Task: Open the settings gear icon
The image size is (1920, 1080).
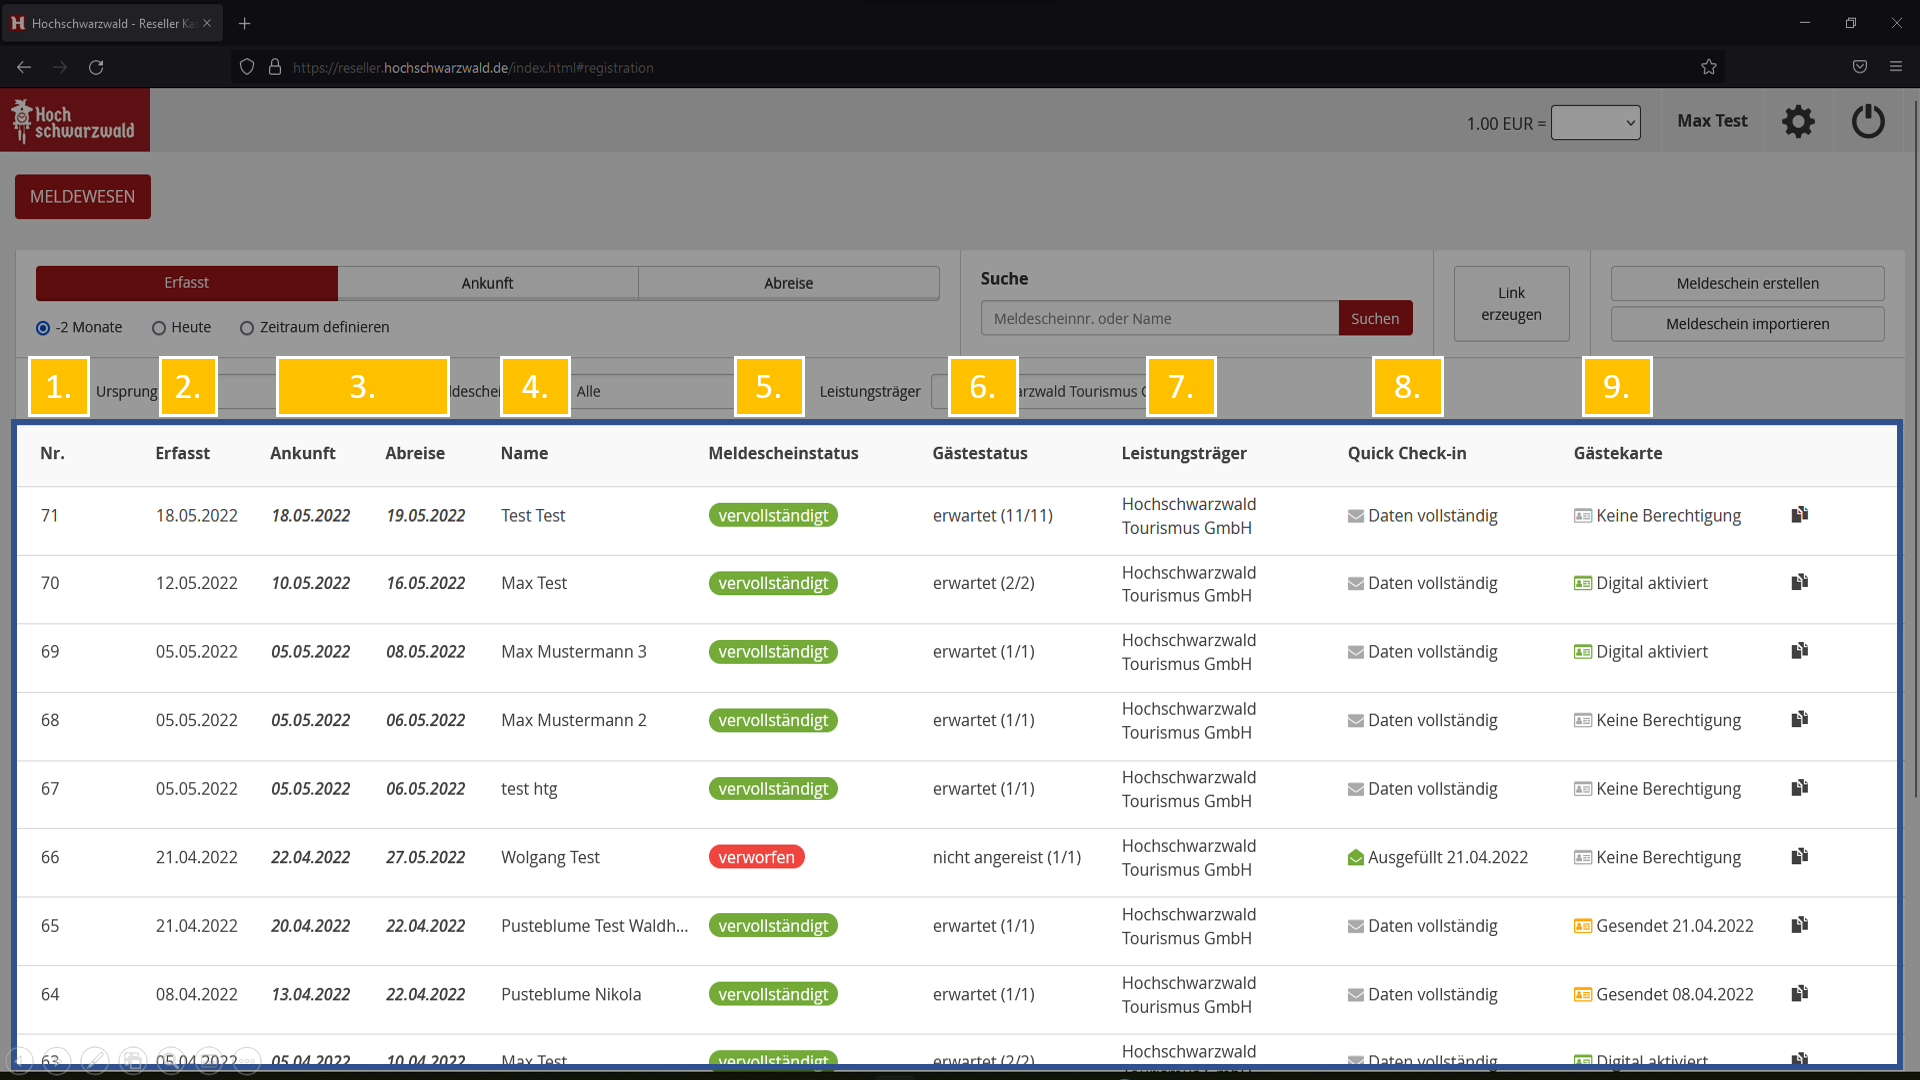Action: tap(1798, 122)
